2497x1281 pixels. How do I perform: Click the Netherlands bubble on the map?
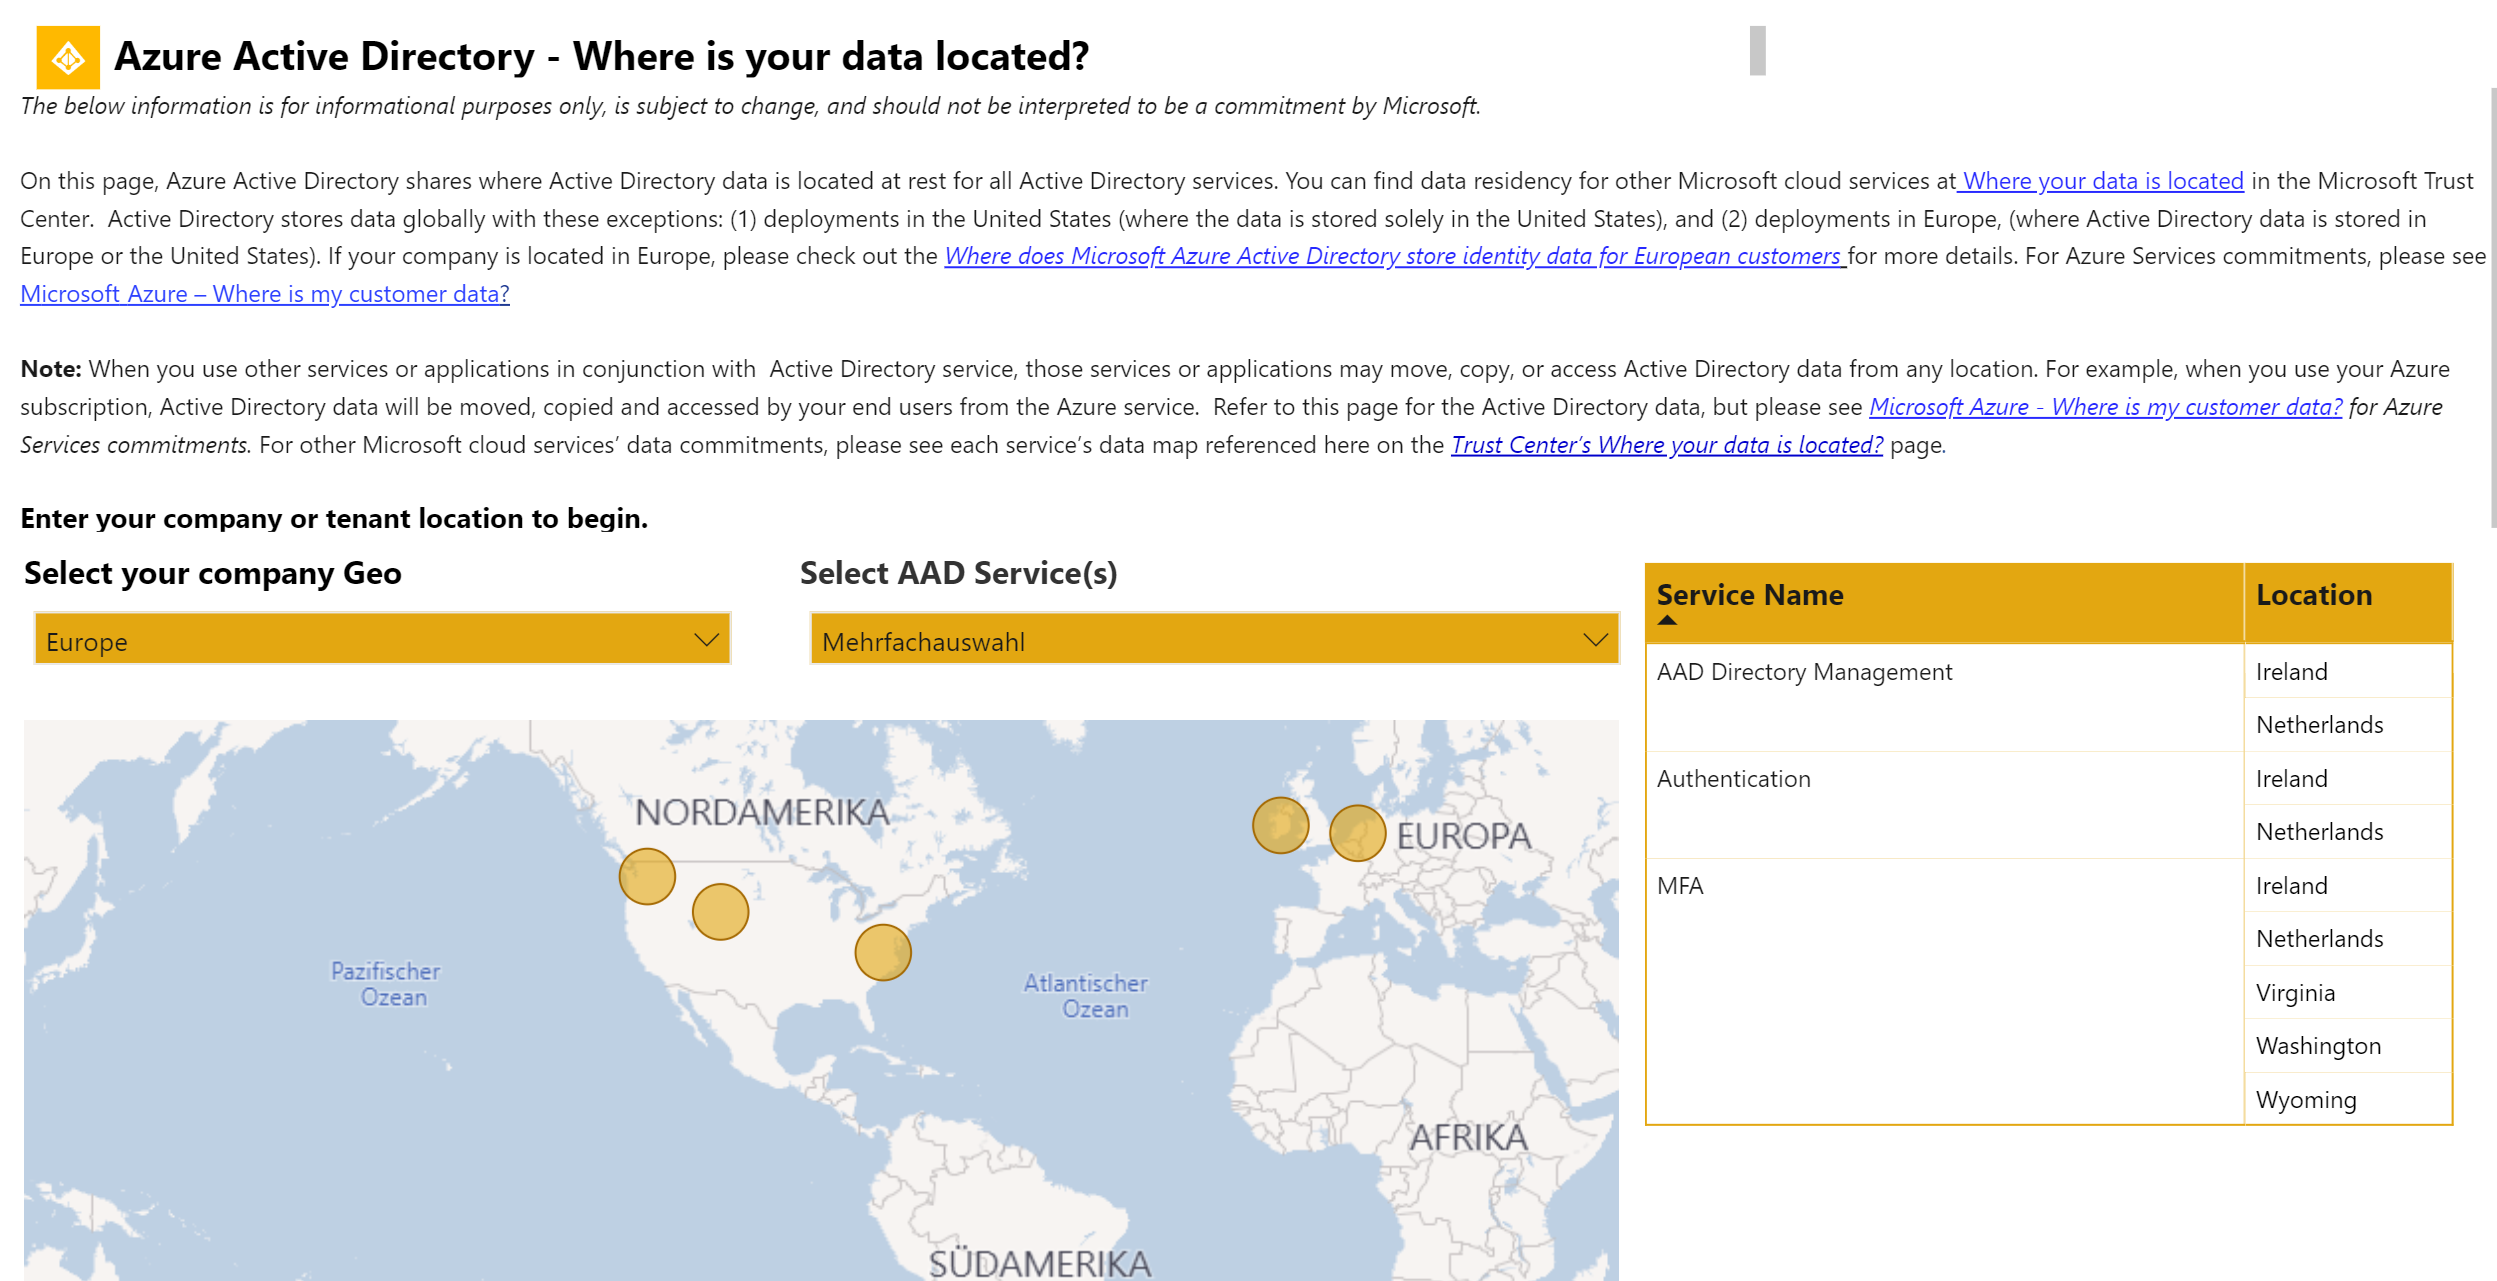point(1357,833)
